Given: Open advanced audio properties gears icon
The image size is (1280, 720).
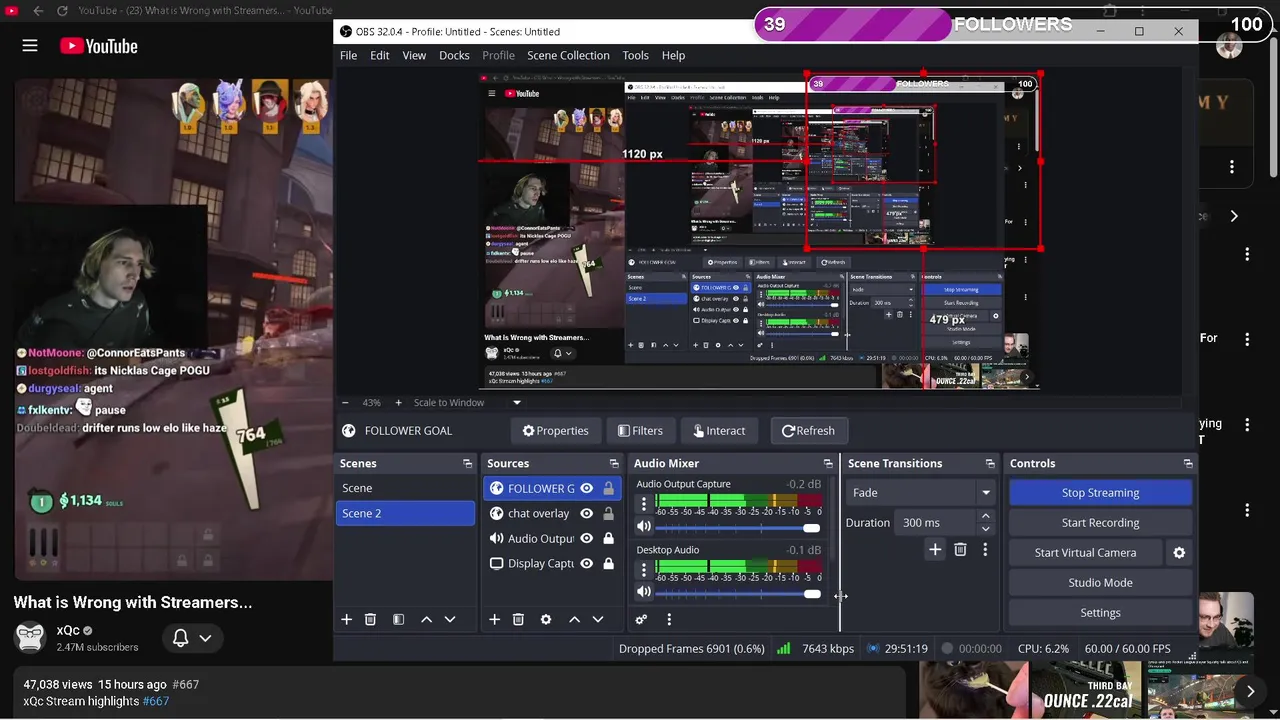Looking at the screenshot, I should click(x=641, y=619).
